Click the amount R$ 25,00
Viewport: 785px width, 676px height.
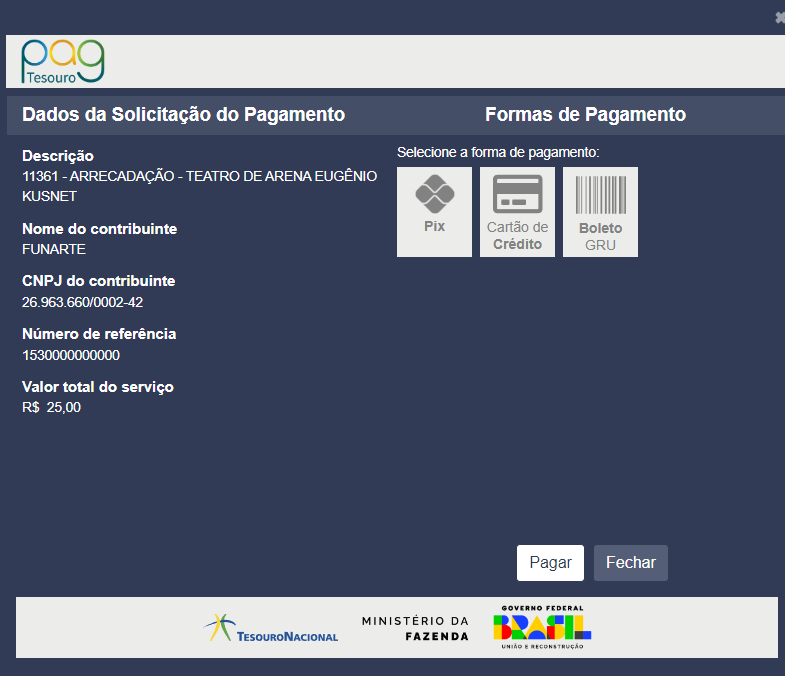pos(52,408)
